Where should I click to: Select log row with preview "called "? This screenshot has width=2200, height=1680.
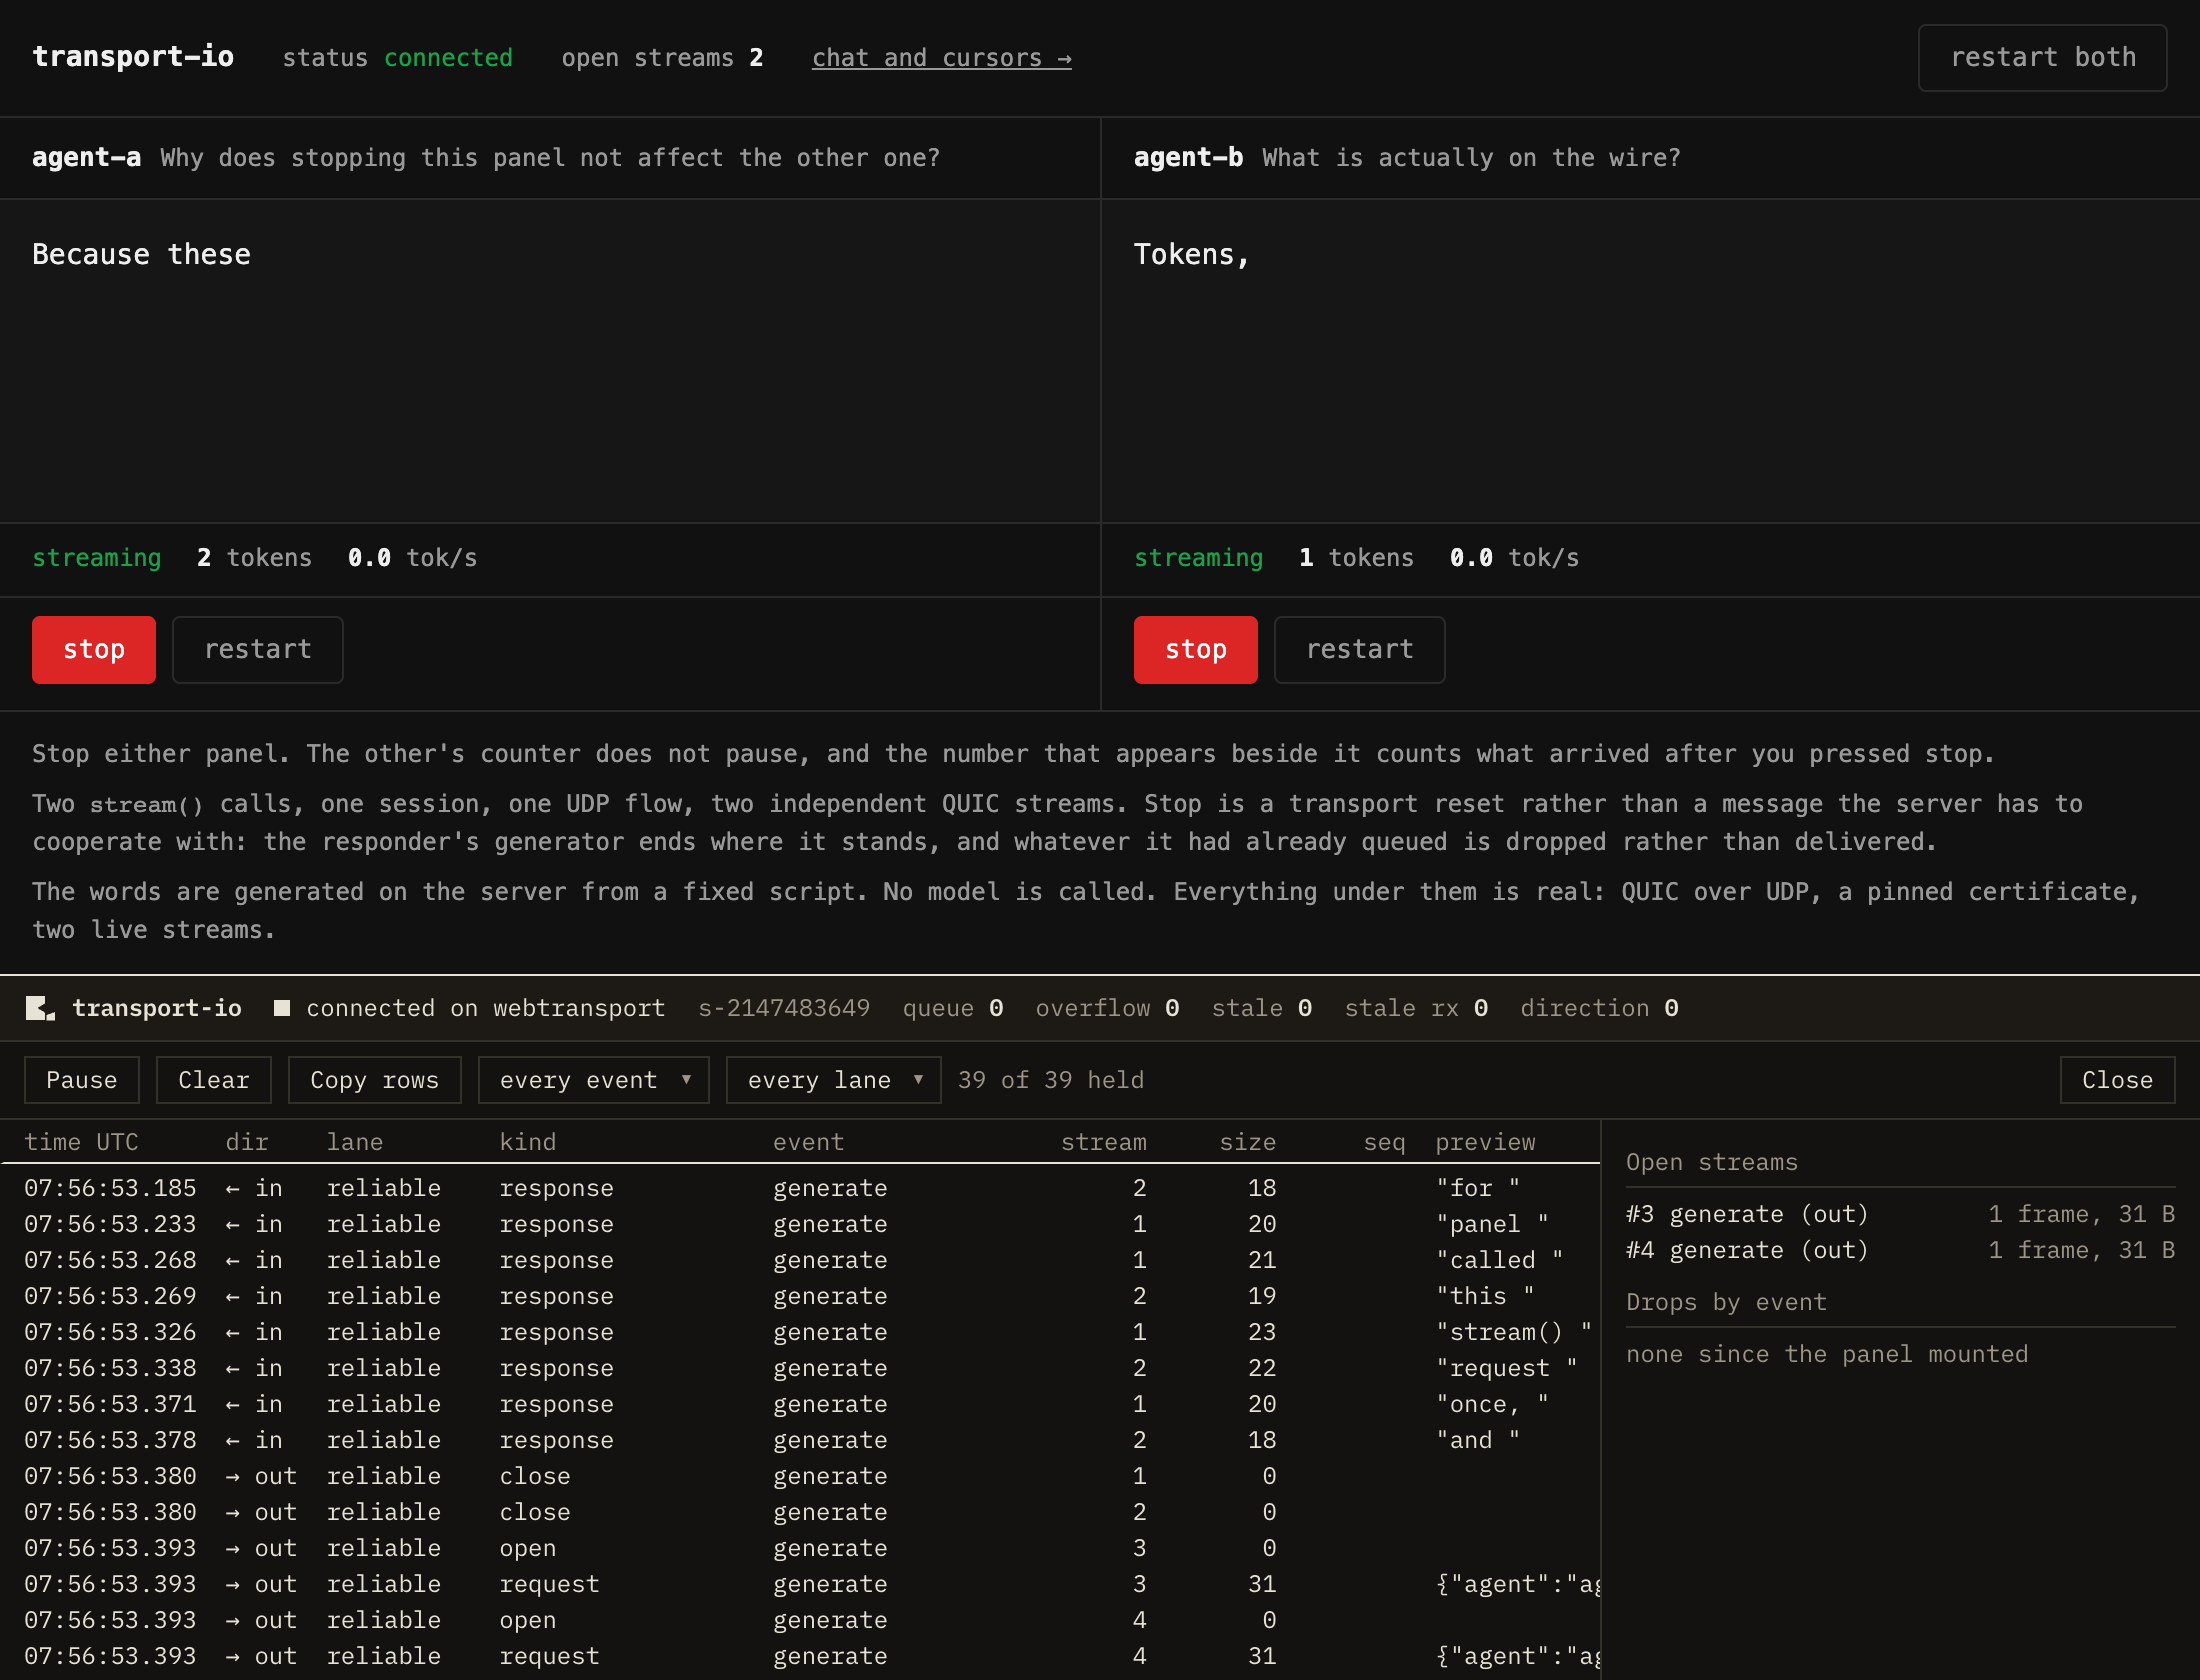point(800,1260)
